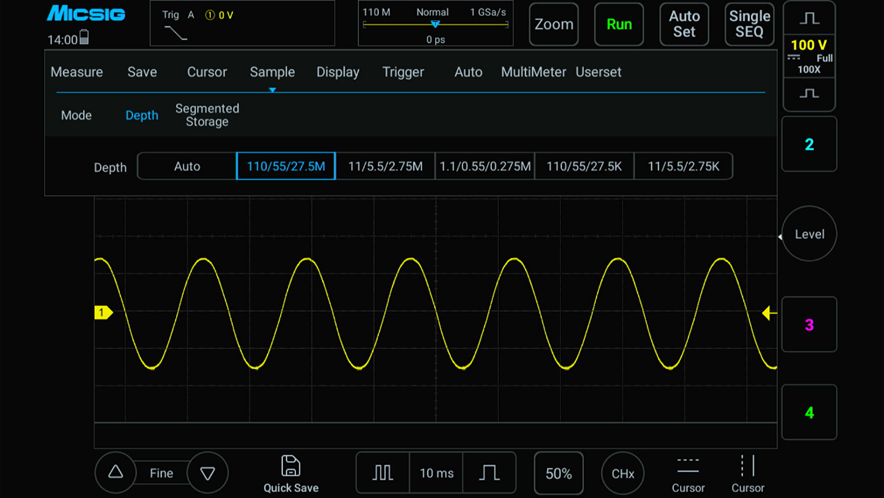Select the 110/55/27.5M depth option
The height and width of the screenshot is (498, 884).
pos(286,166)
